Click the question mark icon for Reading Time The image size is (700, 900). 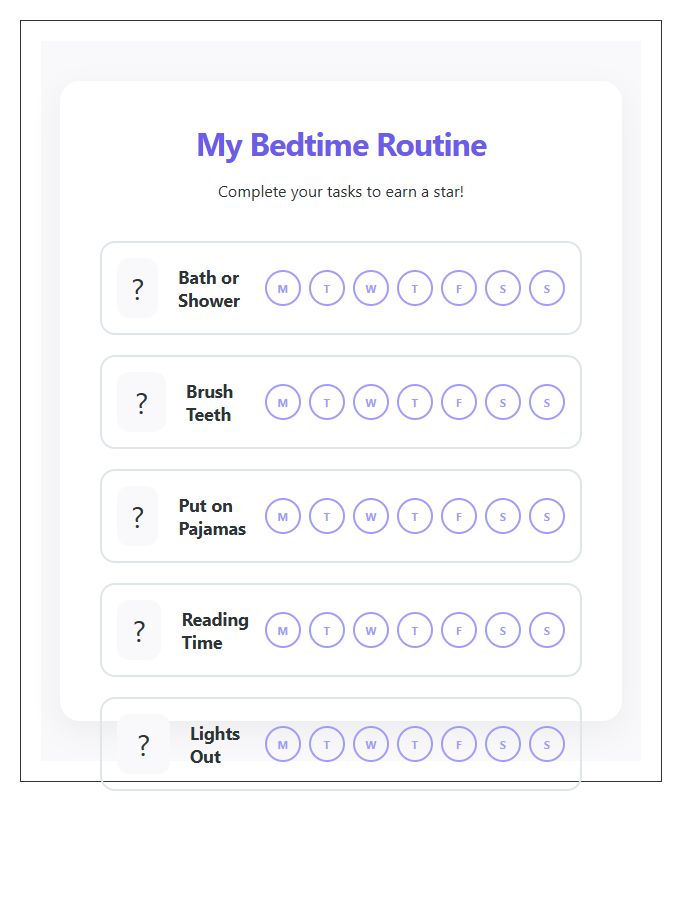tap(138, 630)
